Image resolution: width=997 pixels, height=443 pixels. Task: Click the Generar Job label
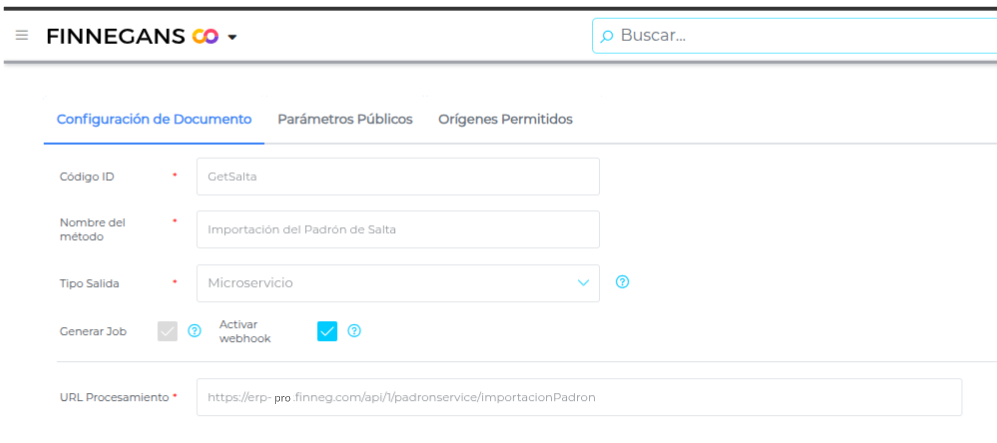pos(93,331)
